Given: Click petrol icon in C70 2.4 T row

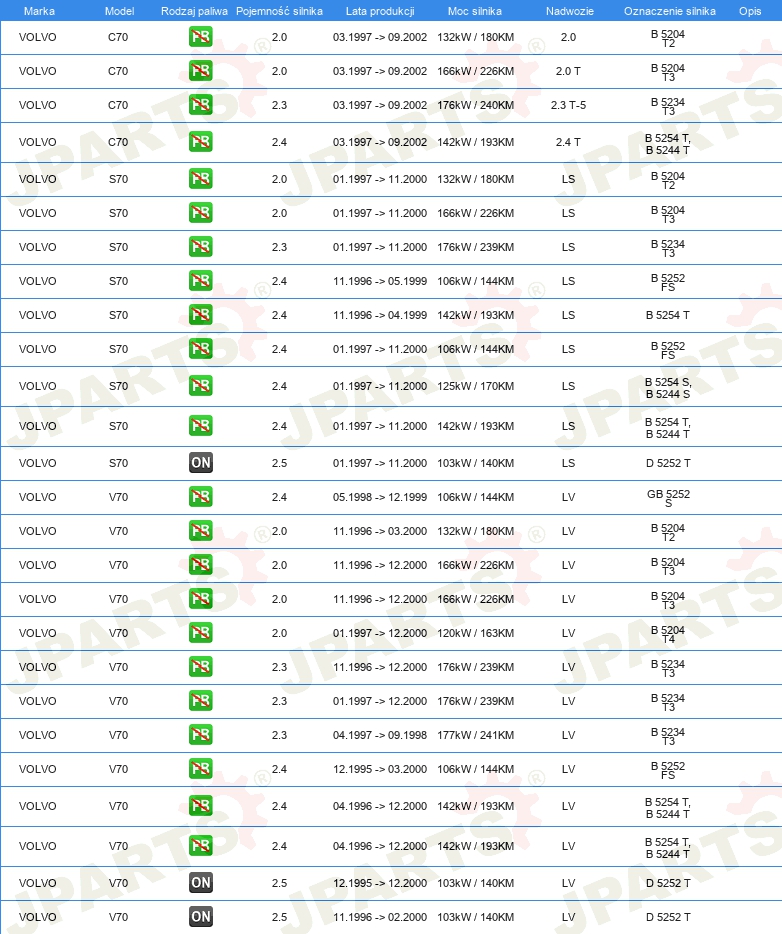Looking at the screenshot, I should pos(201,142).
